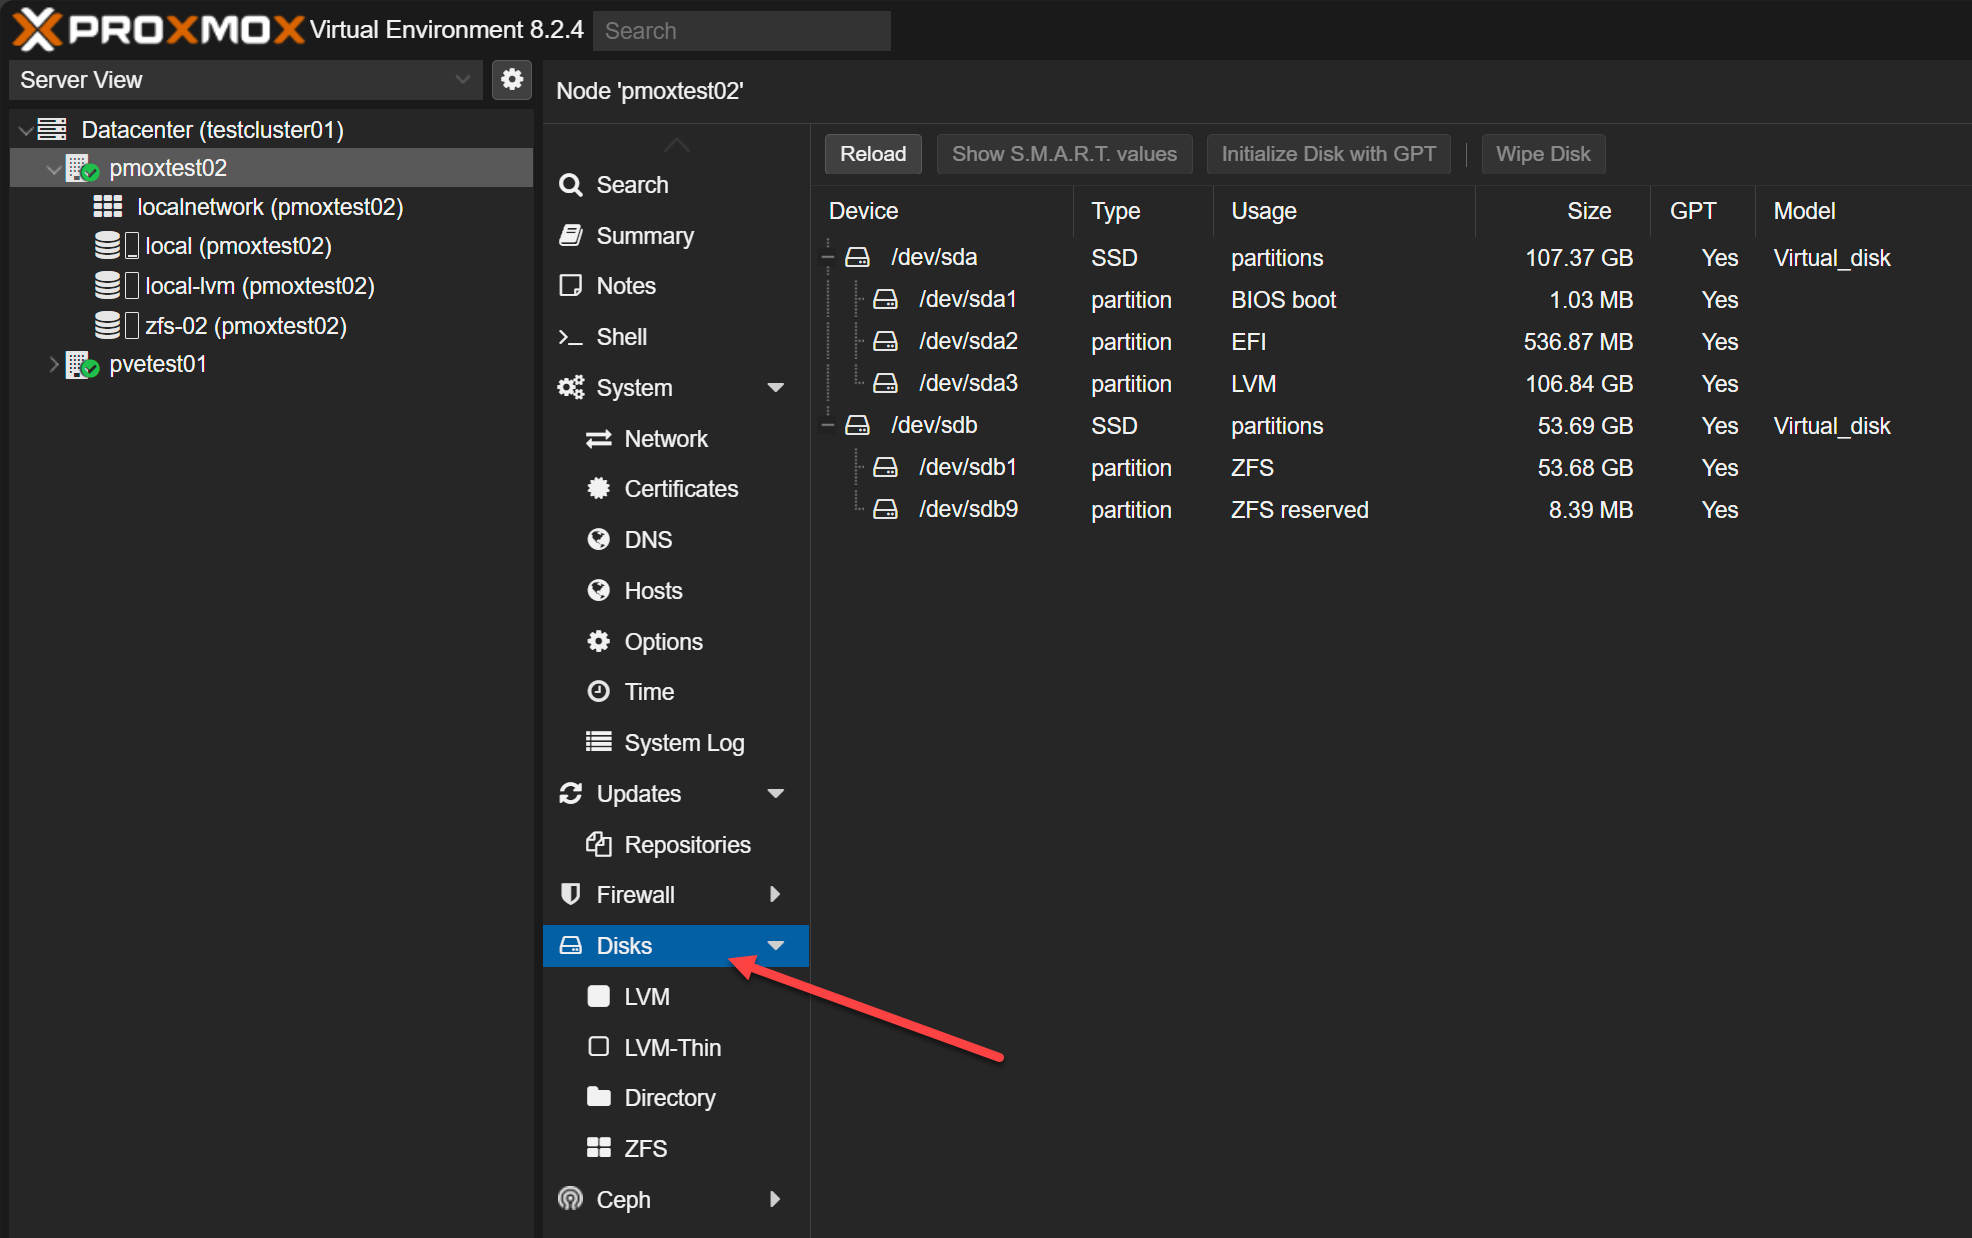Click the ZFS grid icon under Disks
Screen dimensions: 1972x1238
pos(598,1148)
